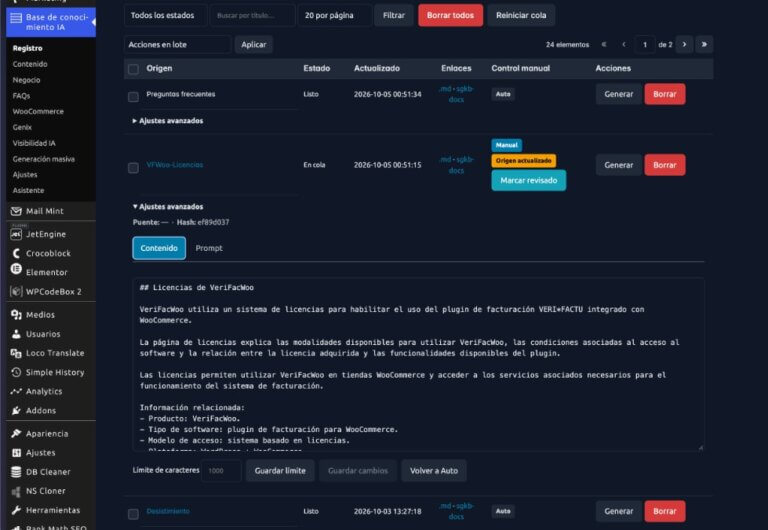Image resolution: width=768 pixels, height=530 pixels.
Task: Click Borrar for VFWoo-Licencias row
Action: point(665,165)
